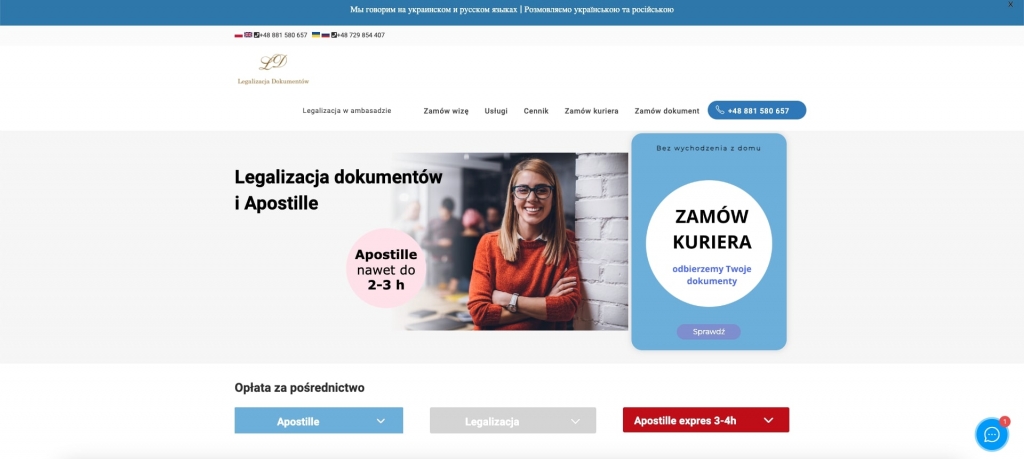Image resolution: width=1024 pixels, height=459 pixels.
Task: Close the top language announcement banner
Action: (x=1011, y=5)
